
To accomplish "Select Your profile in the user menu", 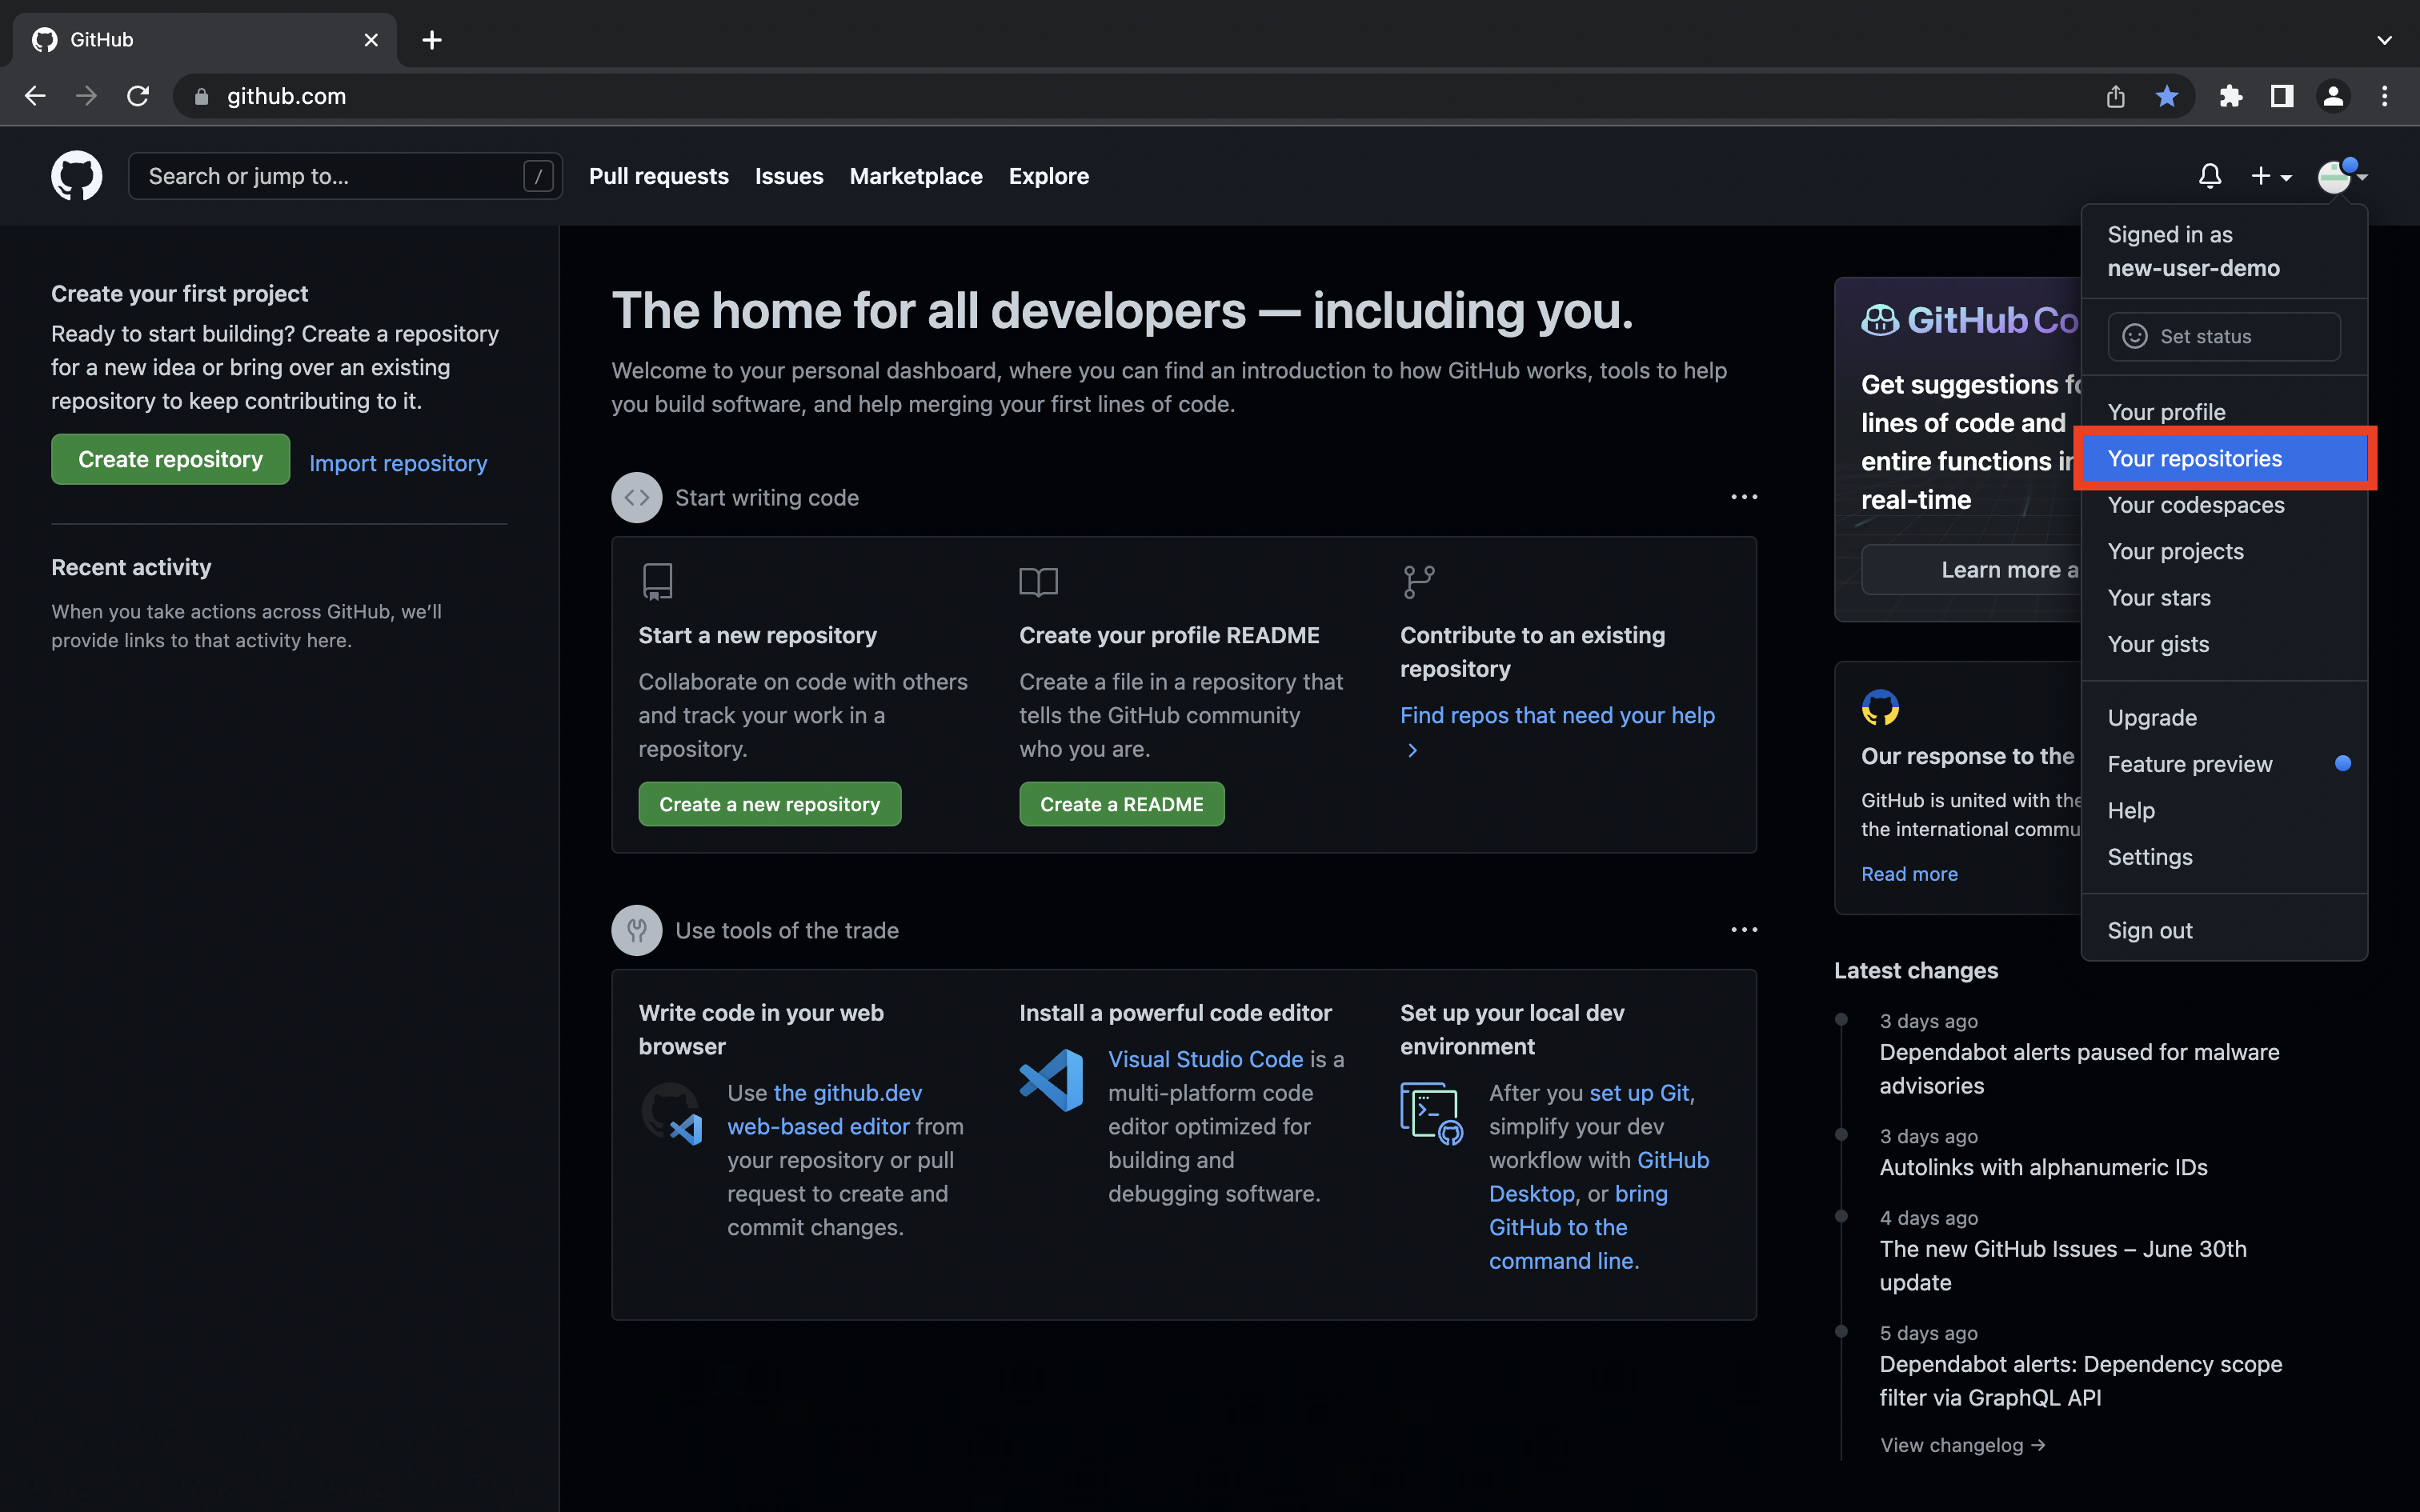I will coord(2224,412).
